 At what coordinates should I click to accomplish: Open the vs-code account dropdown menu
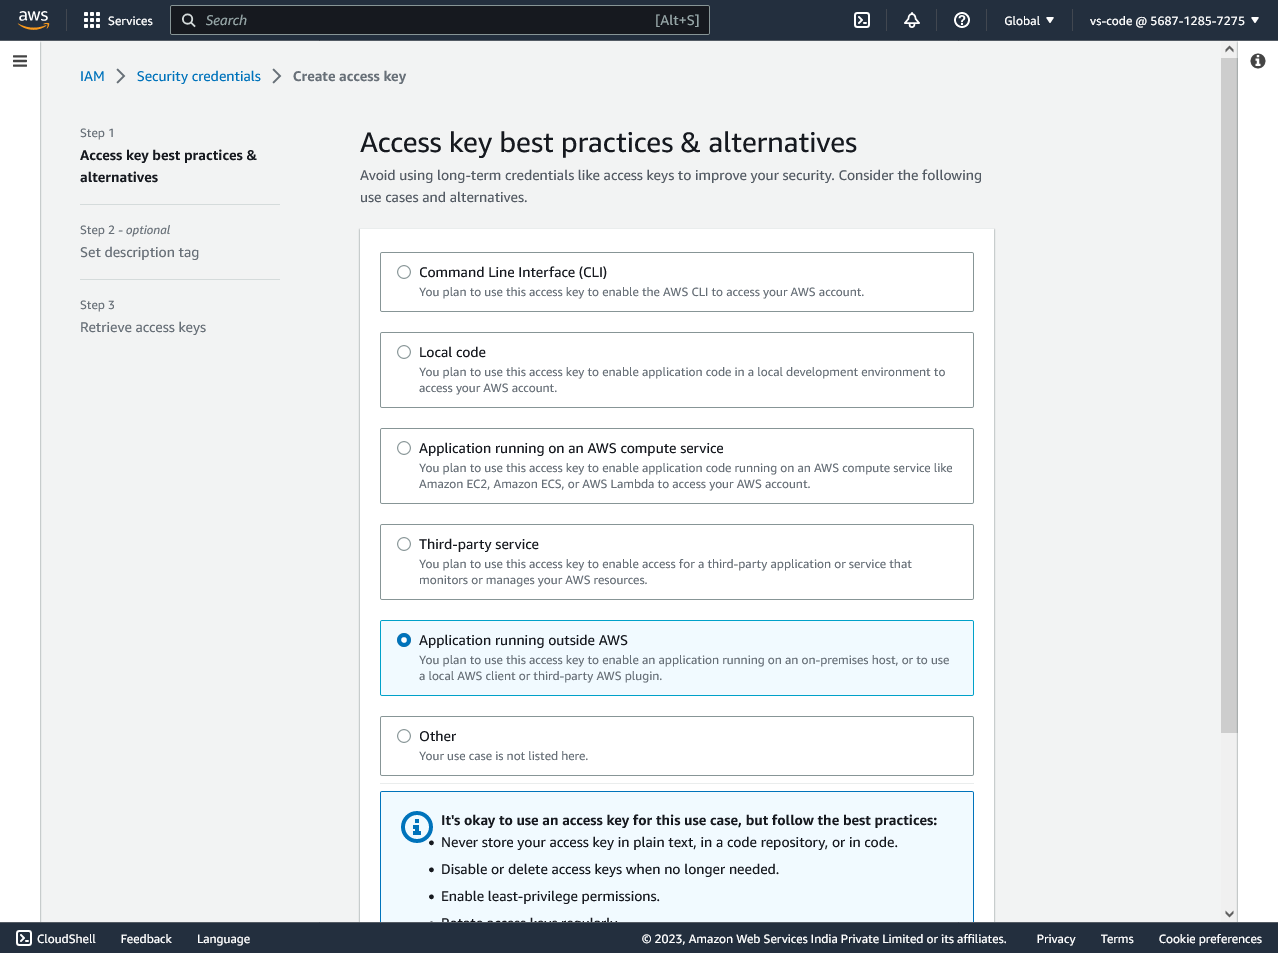pyautogui.click(x=1174, y=20)
